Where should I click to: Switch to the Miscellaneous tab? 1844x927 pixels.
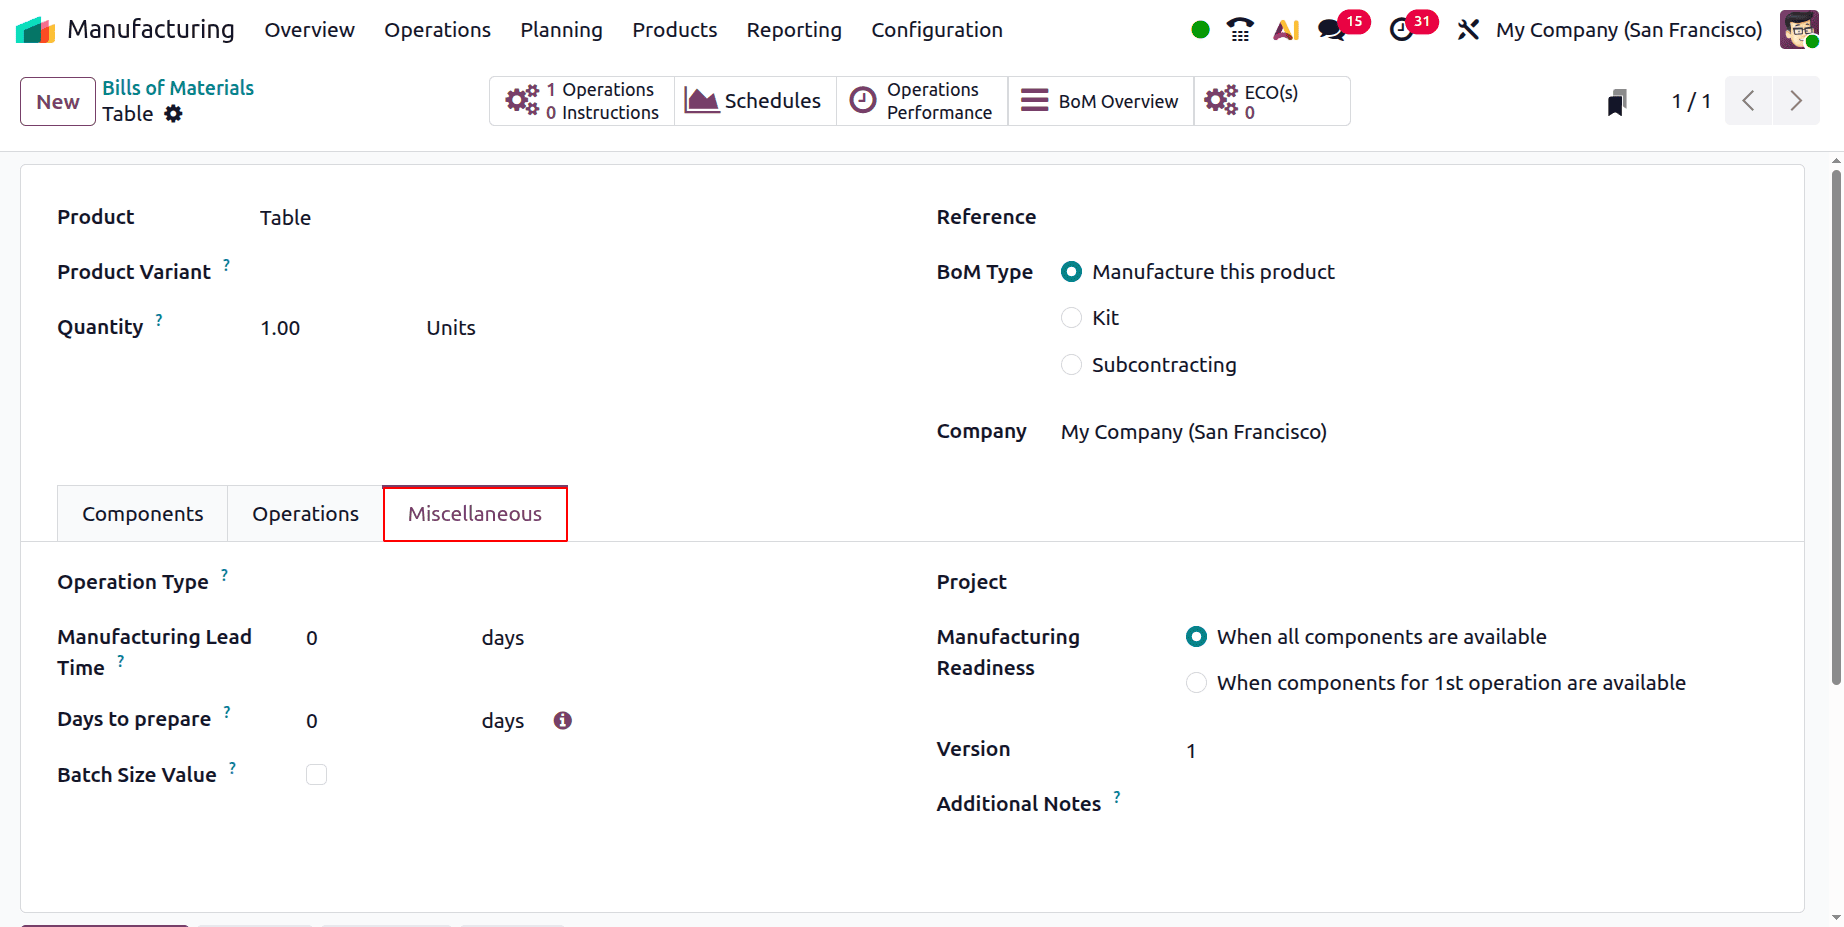tap(475, 514)
